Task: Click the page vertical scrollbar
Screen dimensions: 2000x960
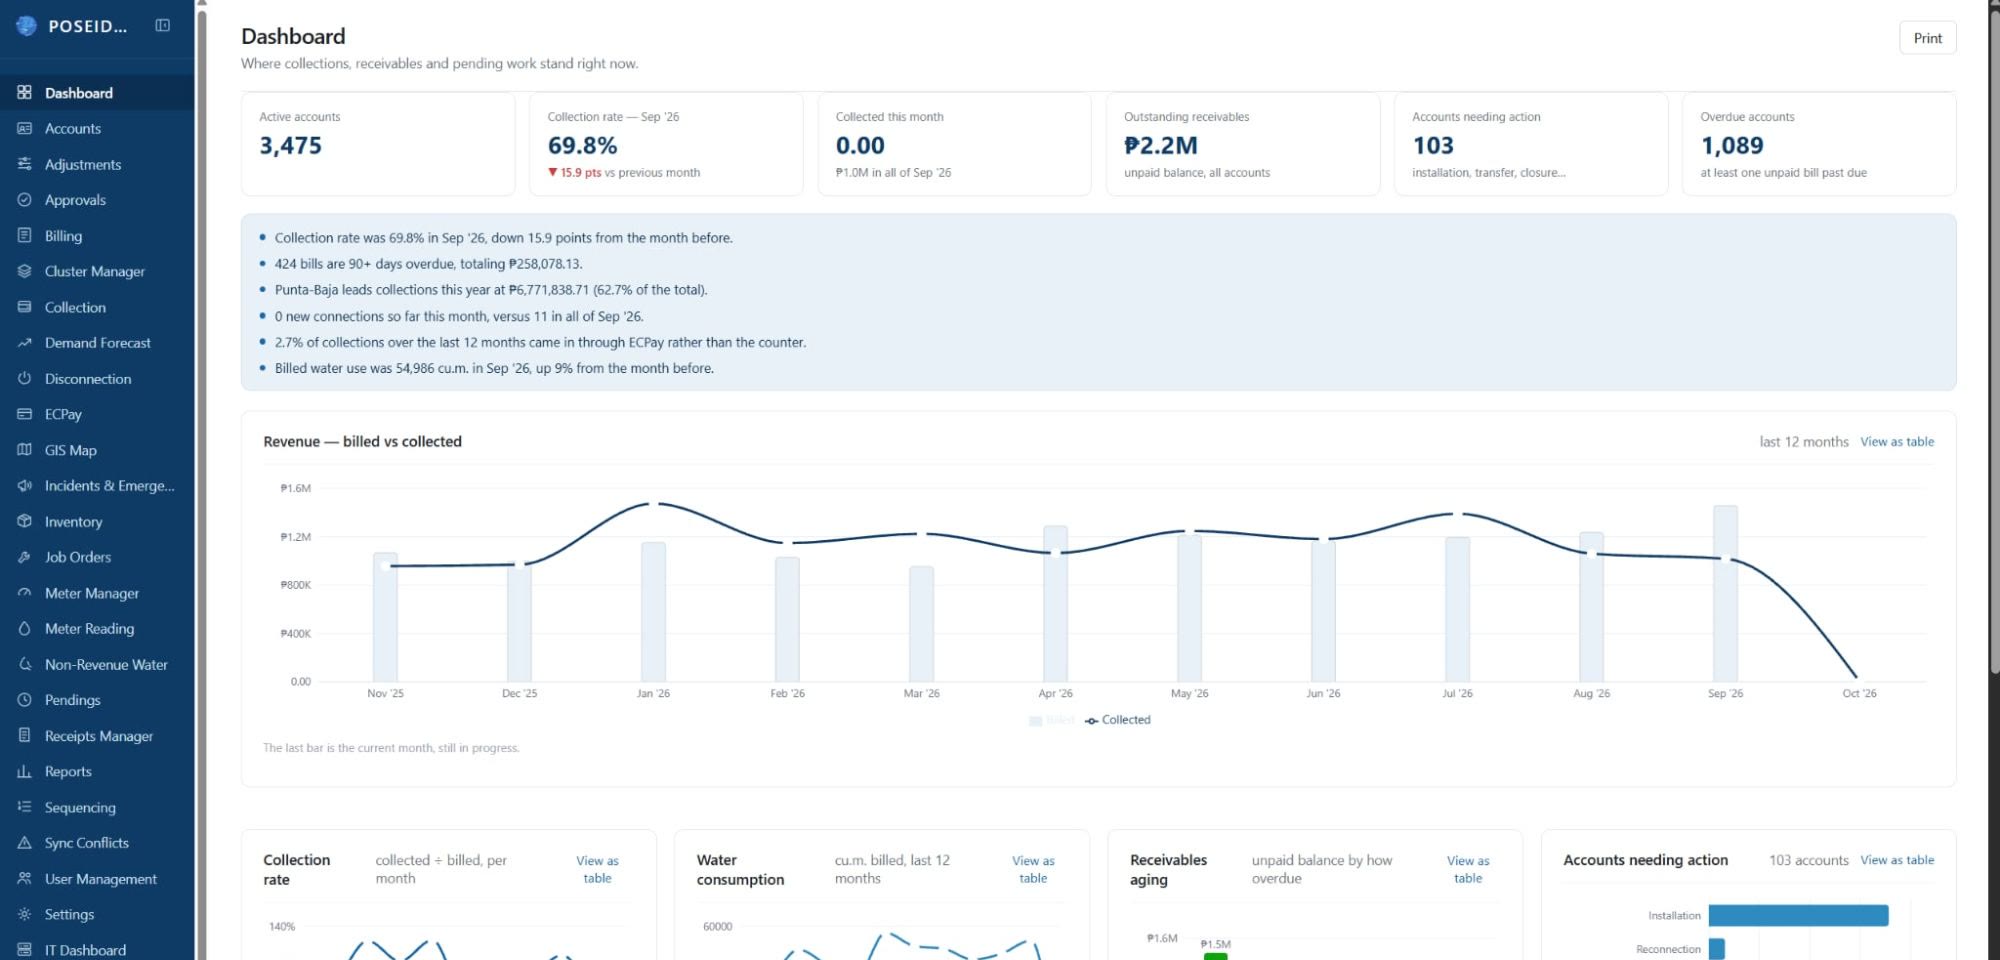Action: tap(1994, 340)
